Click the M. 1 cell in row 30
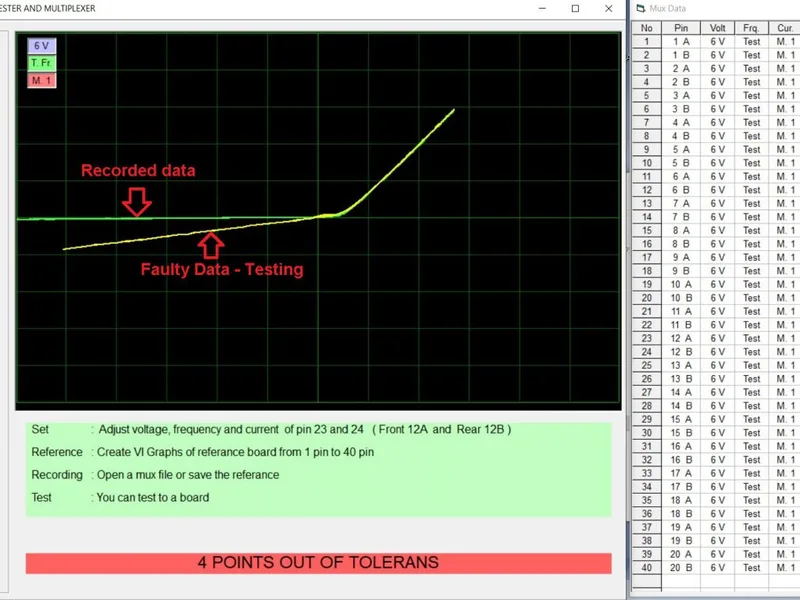Image resolution: width=800 pixels, height=600 pixels. (784, 433)
